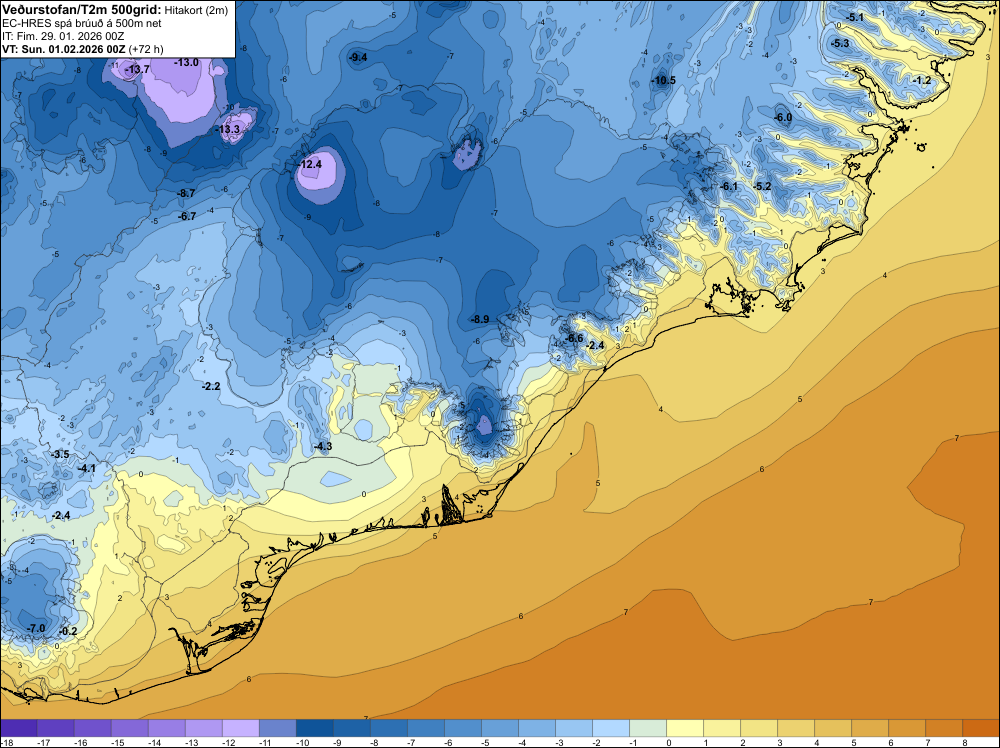Click the -15 label in the legend scale
This screenshot has width=1000, height=748.
tap(118, 743)
